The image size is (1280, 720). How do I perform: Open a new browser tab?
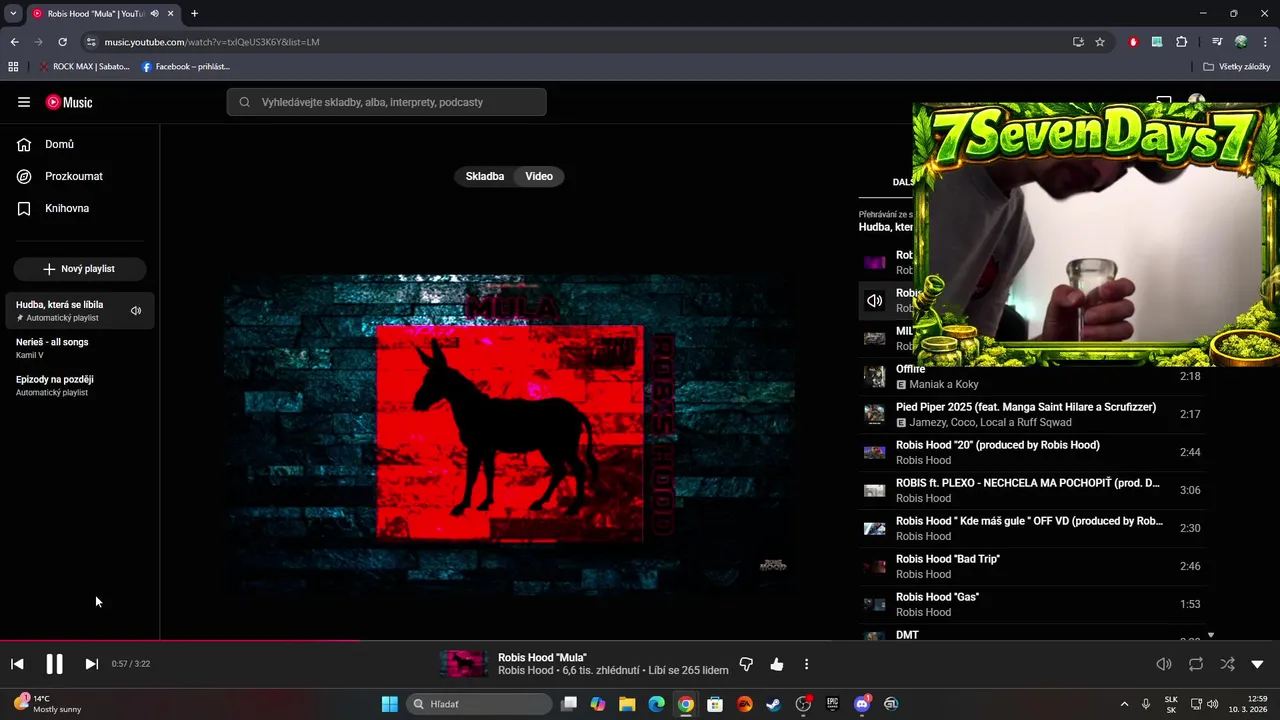pos(194,13)
